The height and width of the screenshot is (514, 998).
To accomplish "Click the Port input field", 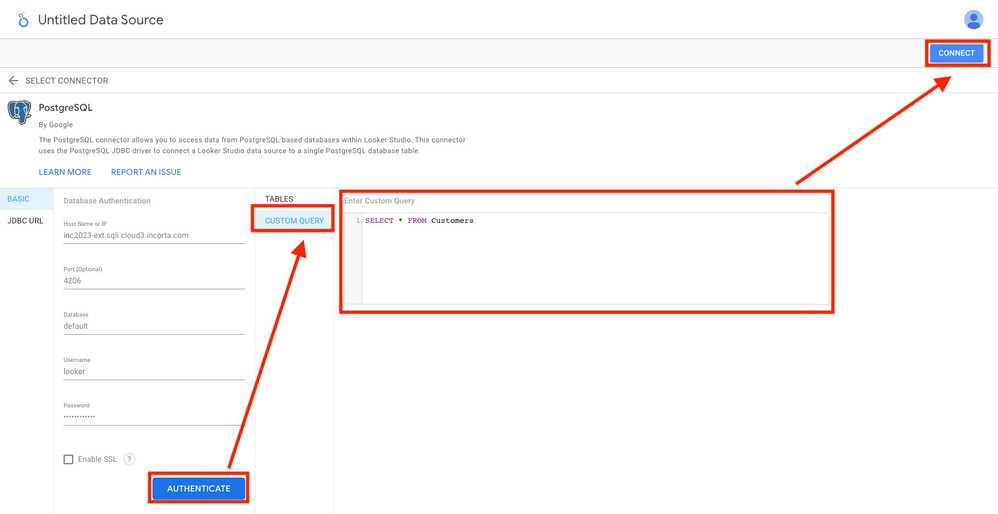I will click(x=153, y=281).
